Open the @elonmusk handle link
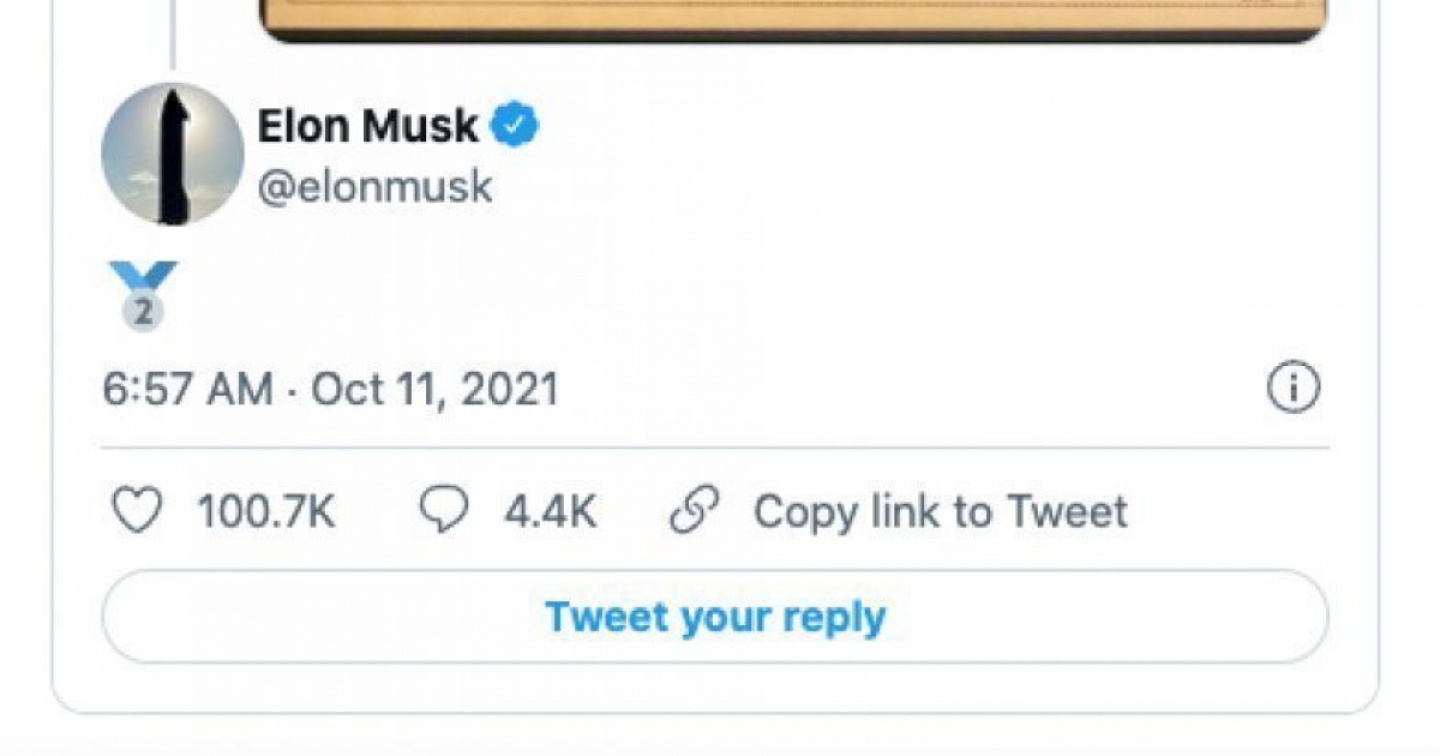 (x=375, y=187)
